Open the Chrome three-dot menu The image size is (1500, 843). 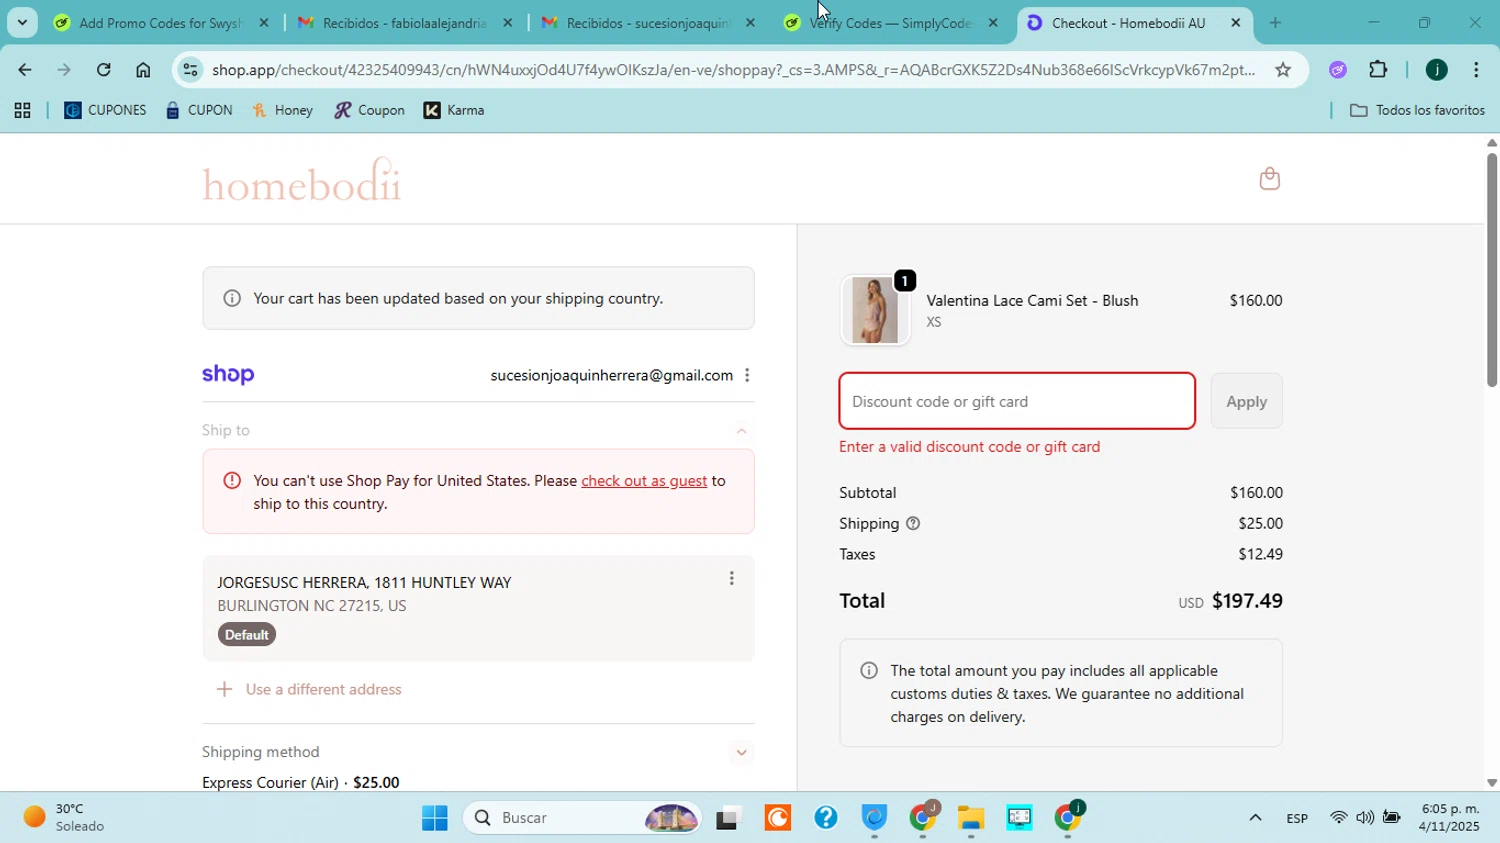click(x=1476, y=69)
